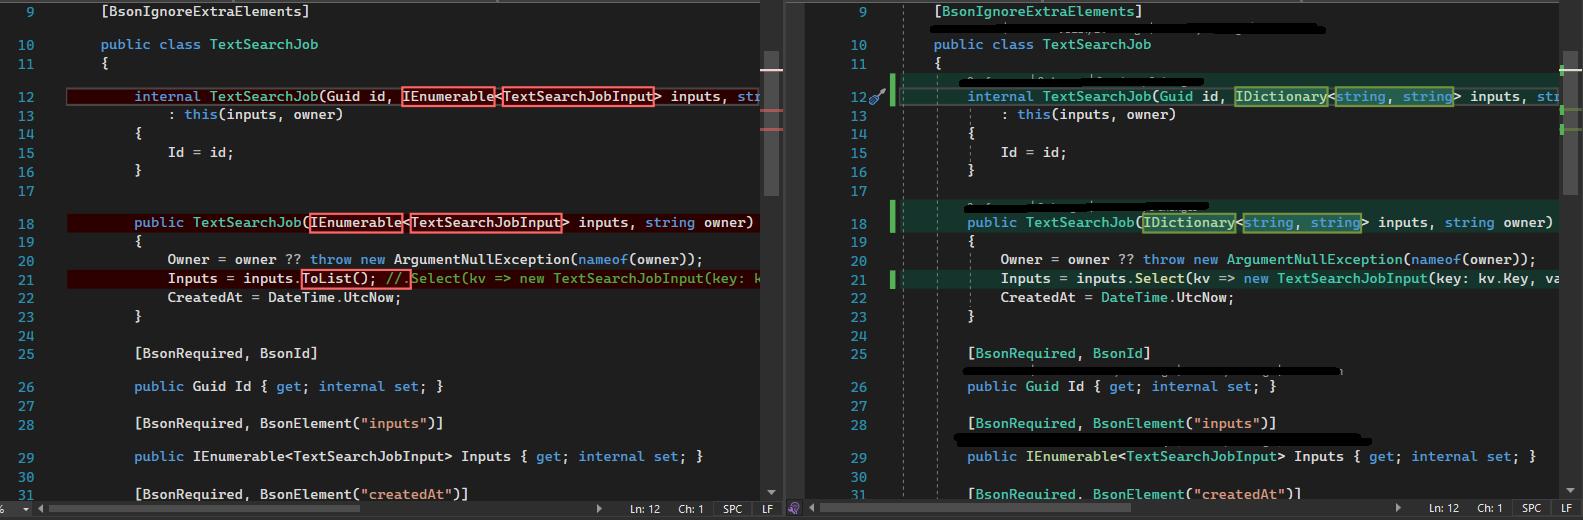Click 'Ln: 12' in right pane status bar

coord(1444,508)
